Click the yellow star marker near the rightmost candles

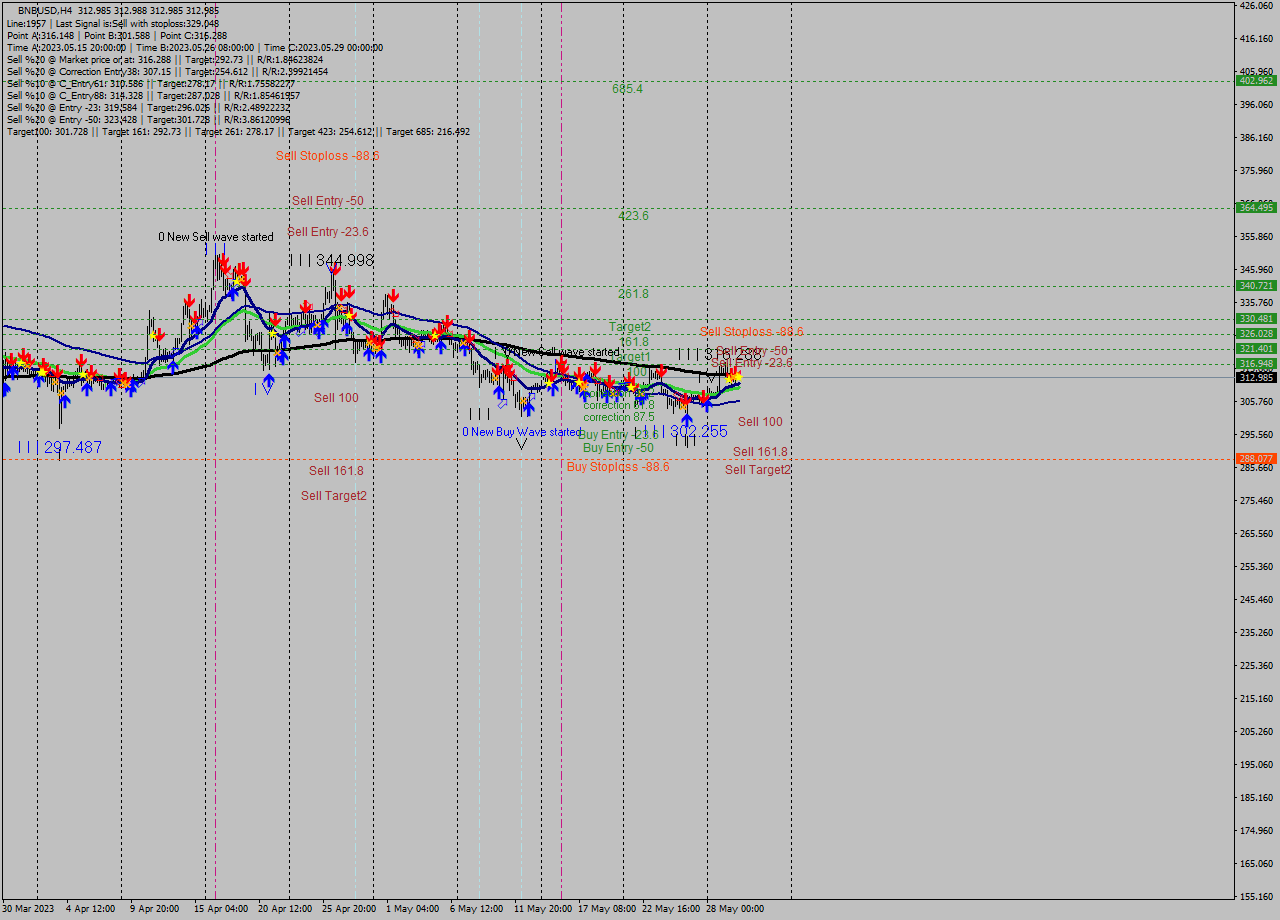737,378
